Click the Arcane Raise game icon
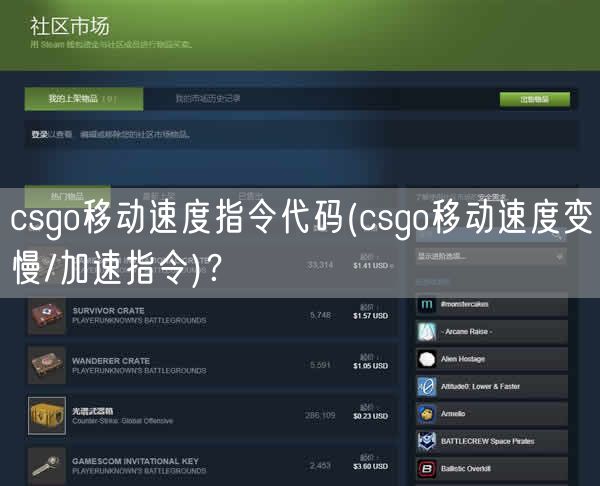Screen dimensions: 600x486 [426, 332]
